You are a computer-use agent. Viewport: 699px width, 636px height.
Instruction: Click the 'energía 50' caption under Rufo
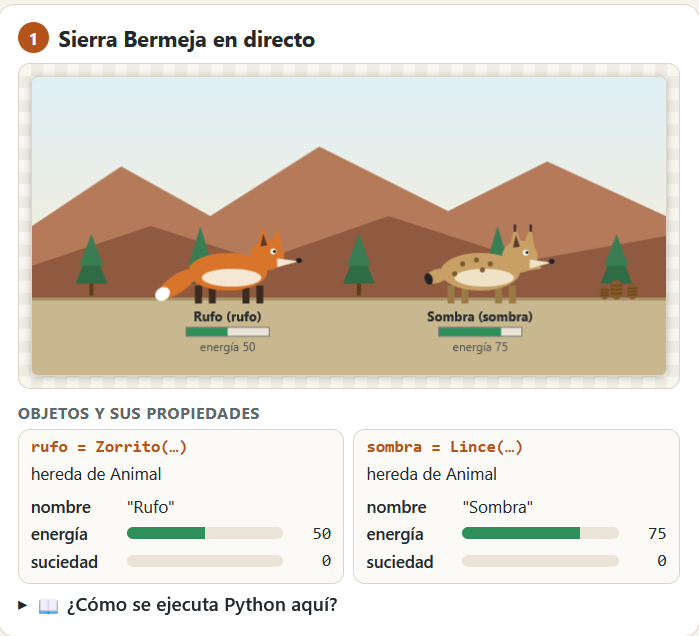(x=227, y=347)
